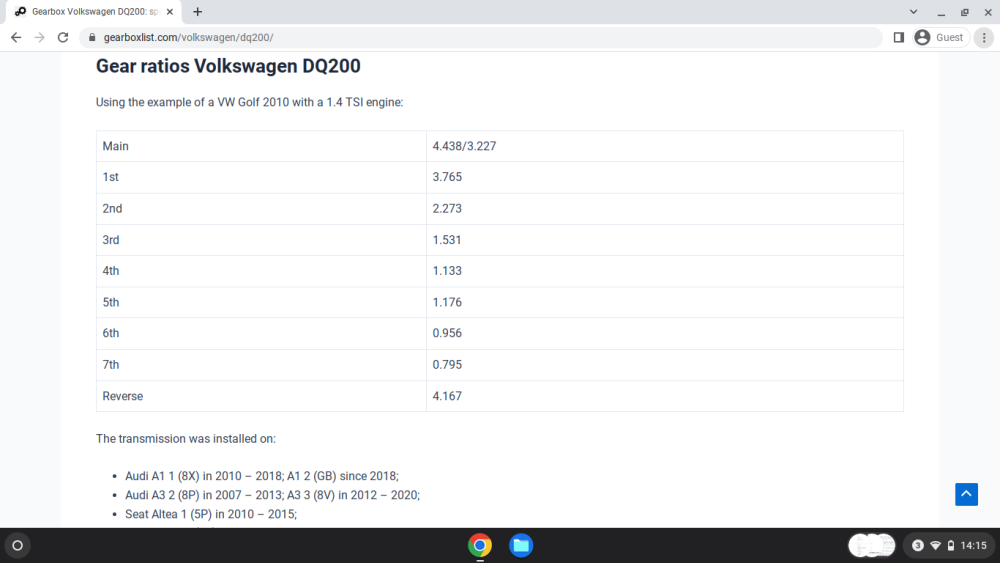Click the 'Main' row label
Screen dimensions: 1000x563
[x=115, y=146]
